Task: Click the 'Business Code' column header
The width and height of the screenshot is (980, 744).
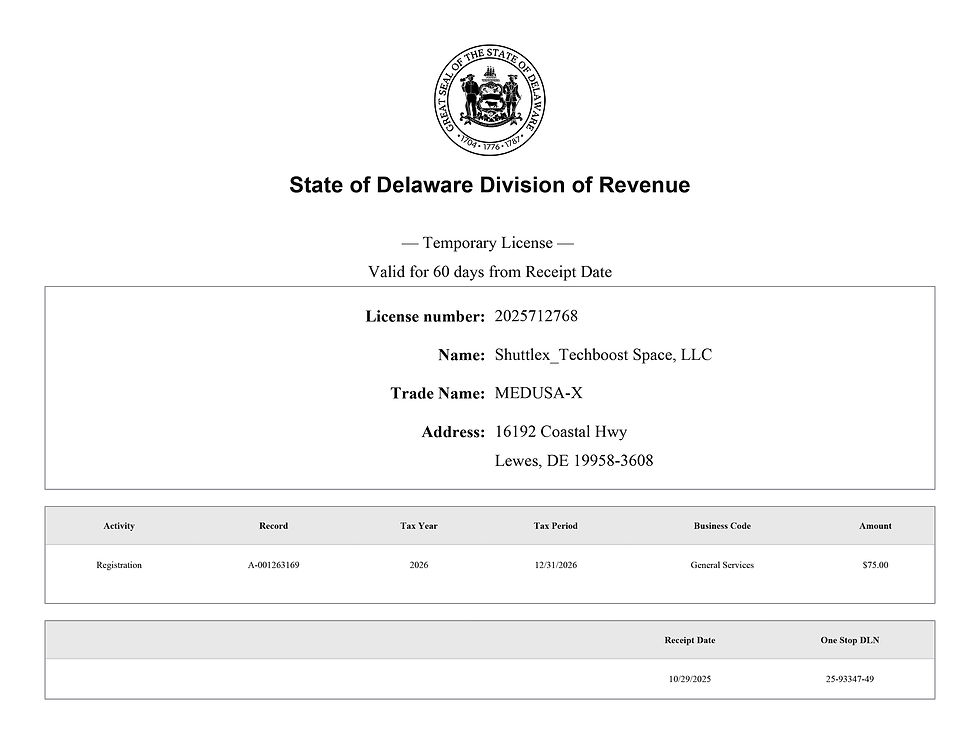Action: (x=722, y=526)
